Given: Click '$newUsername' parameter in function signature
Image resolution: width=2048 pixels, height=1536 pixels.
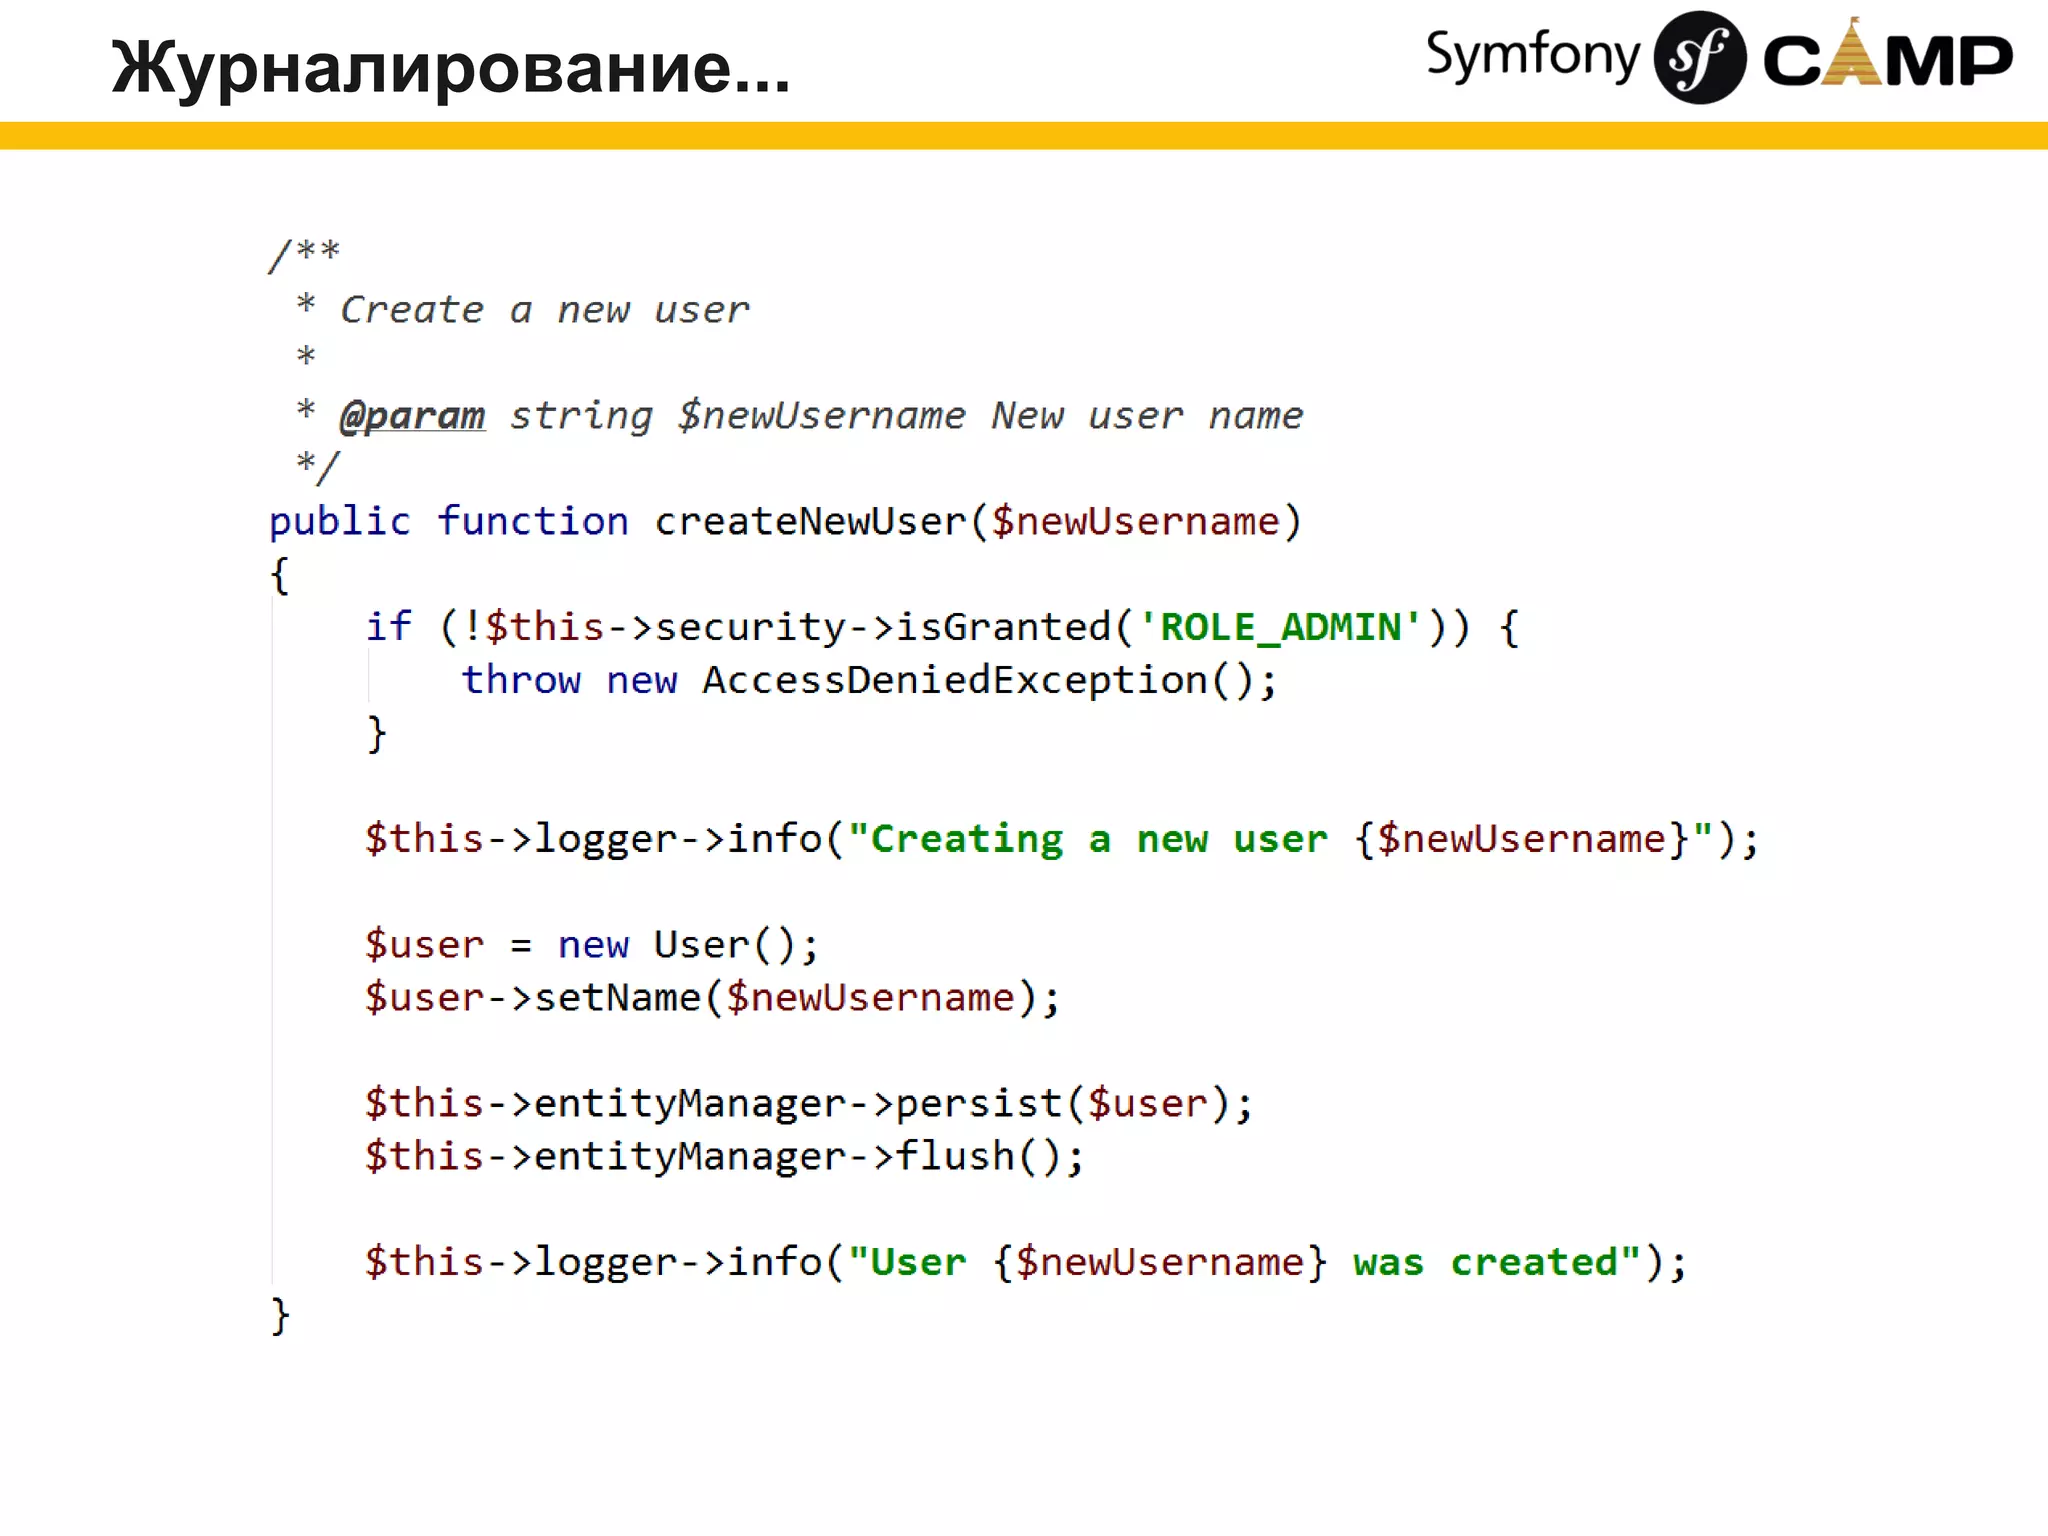Looking at the screenshot, I should coord(1135,522).
